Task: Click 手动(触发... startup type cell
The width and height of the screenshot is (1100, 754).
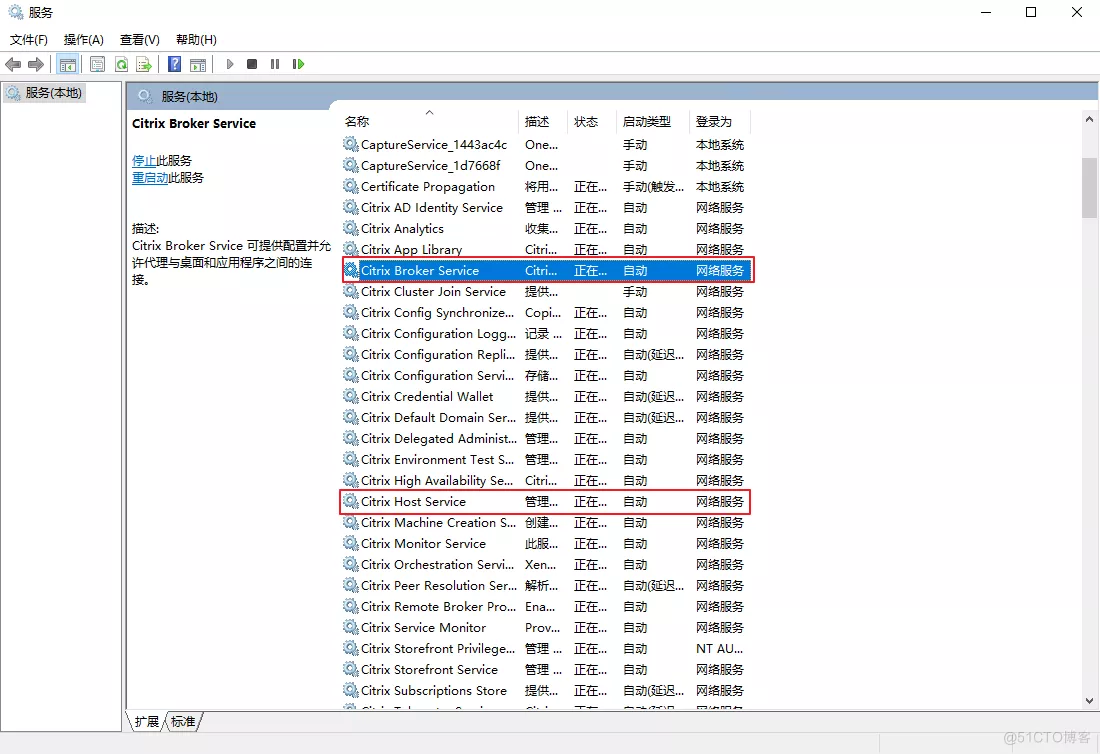Action: [653, 186]
